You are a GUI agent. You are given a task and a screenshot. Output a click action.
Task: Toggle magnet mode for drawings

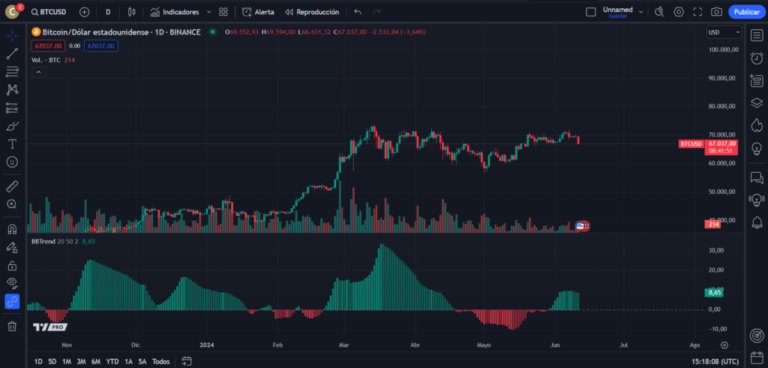[12, 229]
